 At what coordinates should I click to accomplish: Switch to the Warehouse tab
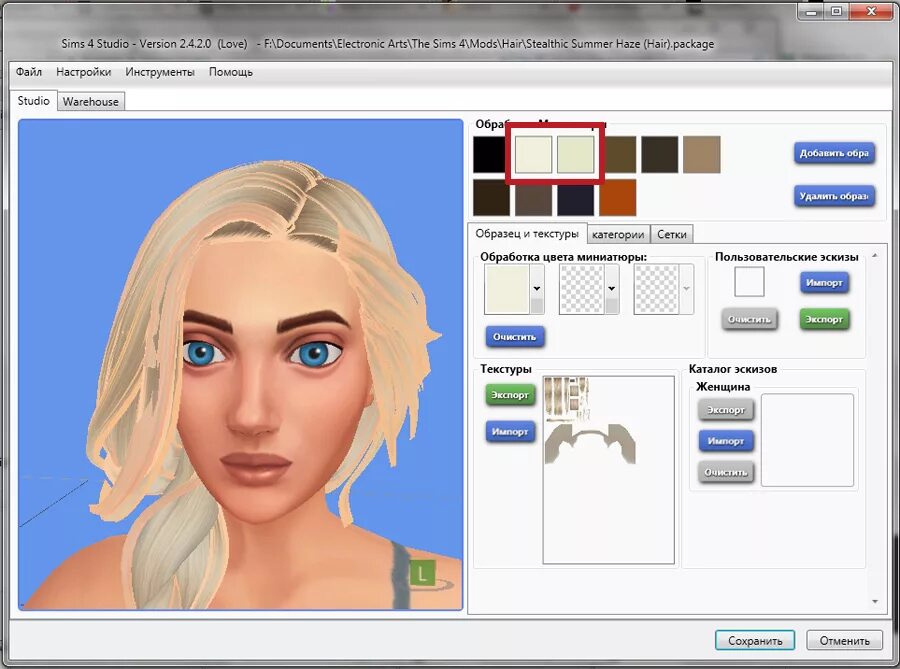pos(91,102)
